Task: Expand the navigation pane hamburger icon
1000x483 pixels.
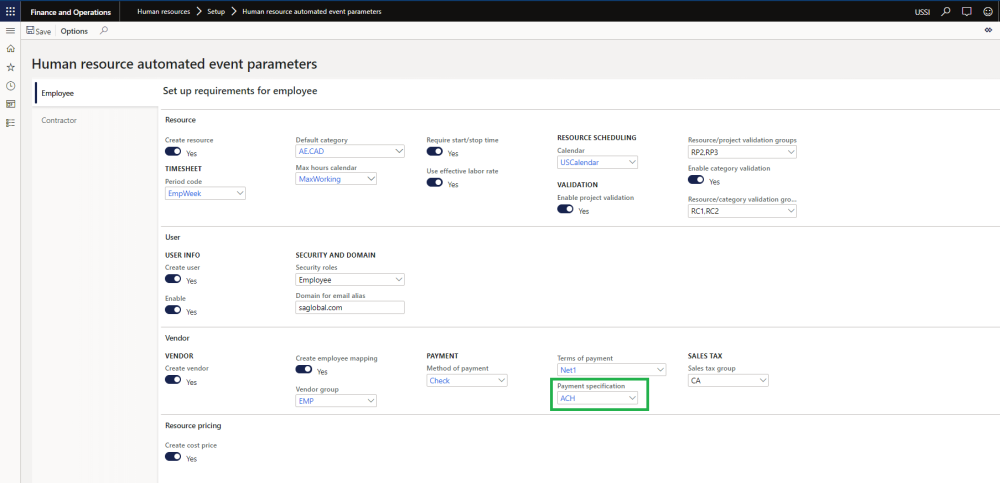Action: pos(10,31)
